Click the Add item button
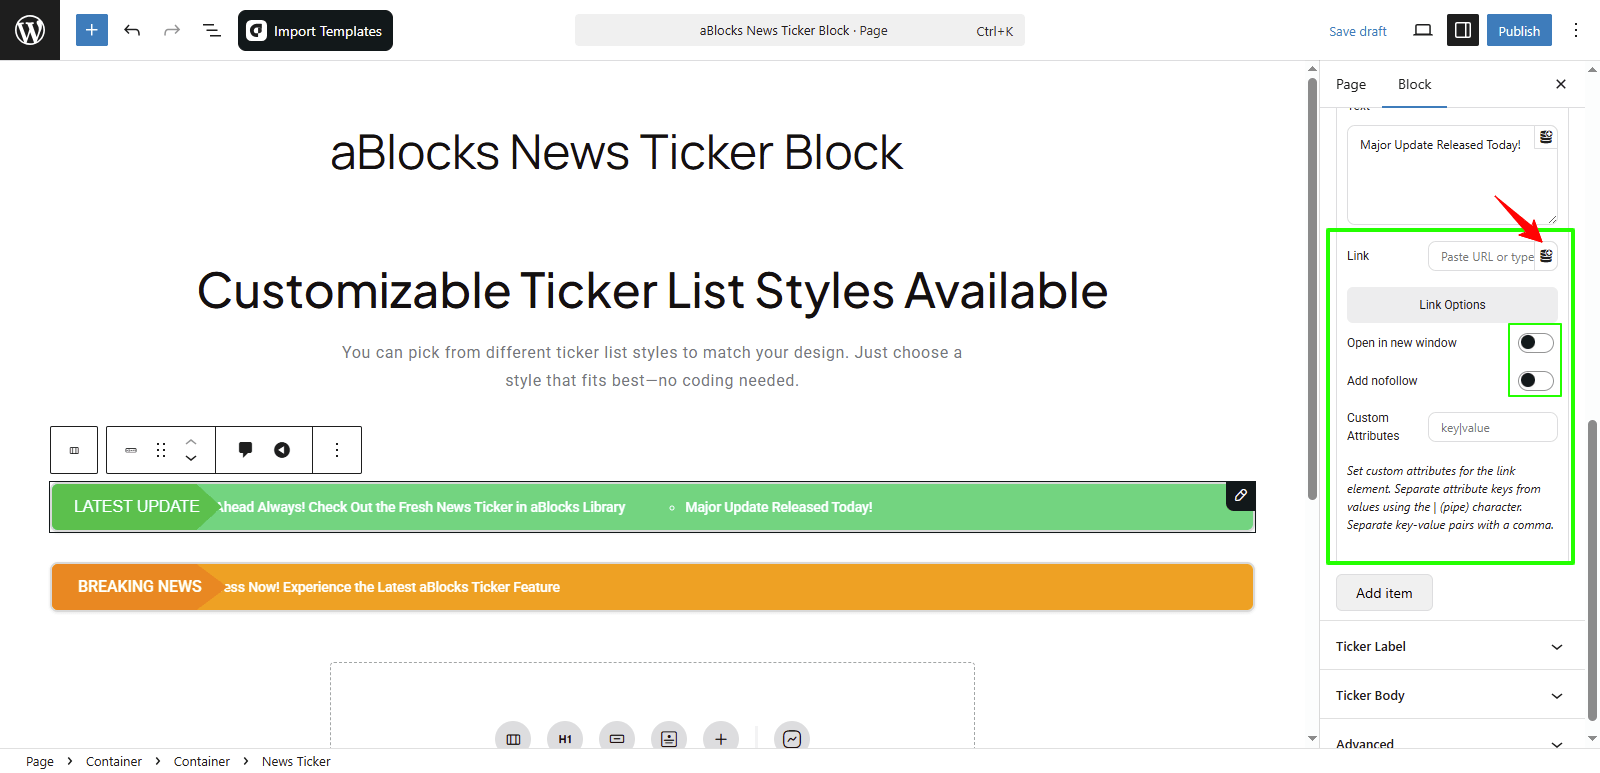The width and height of the screenshot is (1600, 773). [1384, 593]
